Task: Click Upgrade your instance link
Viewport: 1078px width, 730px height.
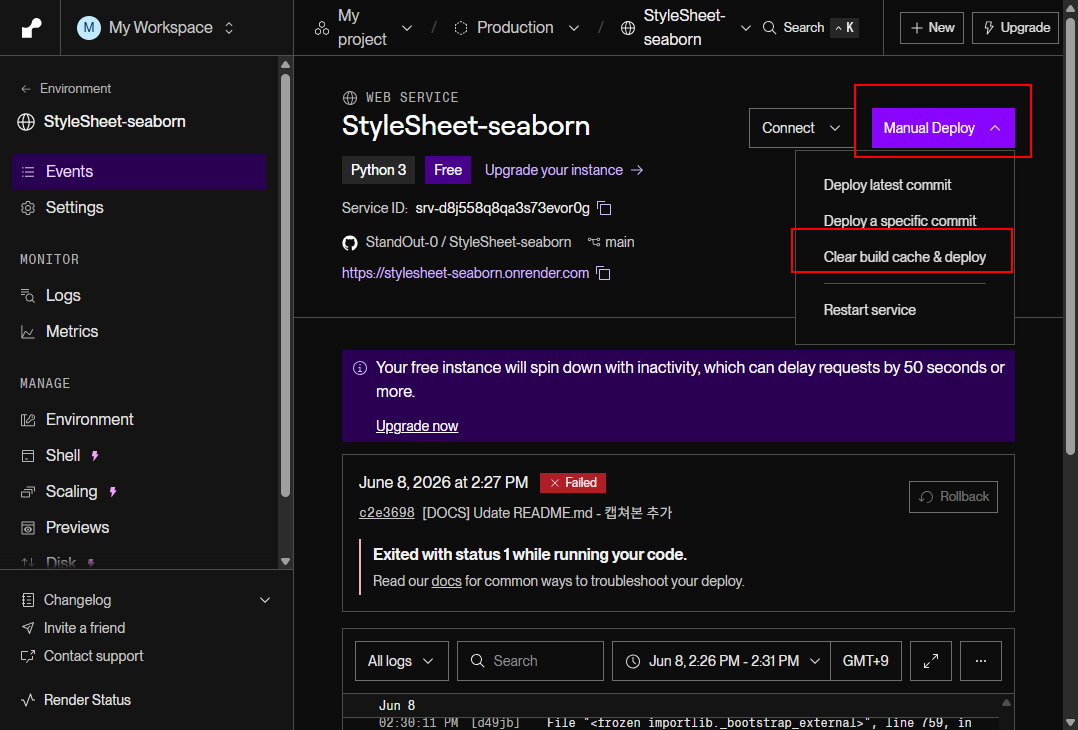Action: pos(564,170)
